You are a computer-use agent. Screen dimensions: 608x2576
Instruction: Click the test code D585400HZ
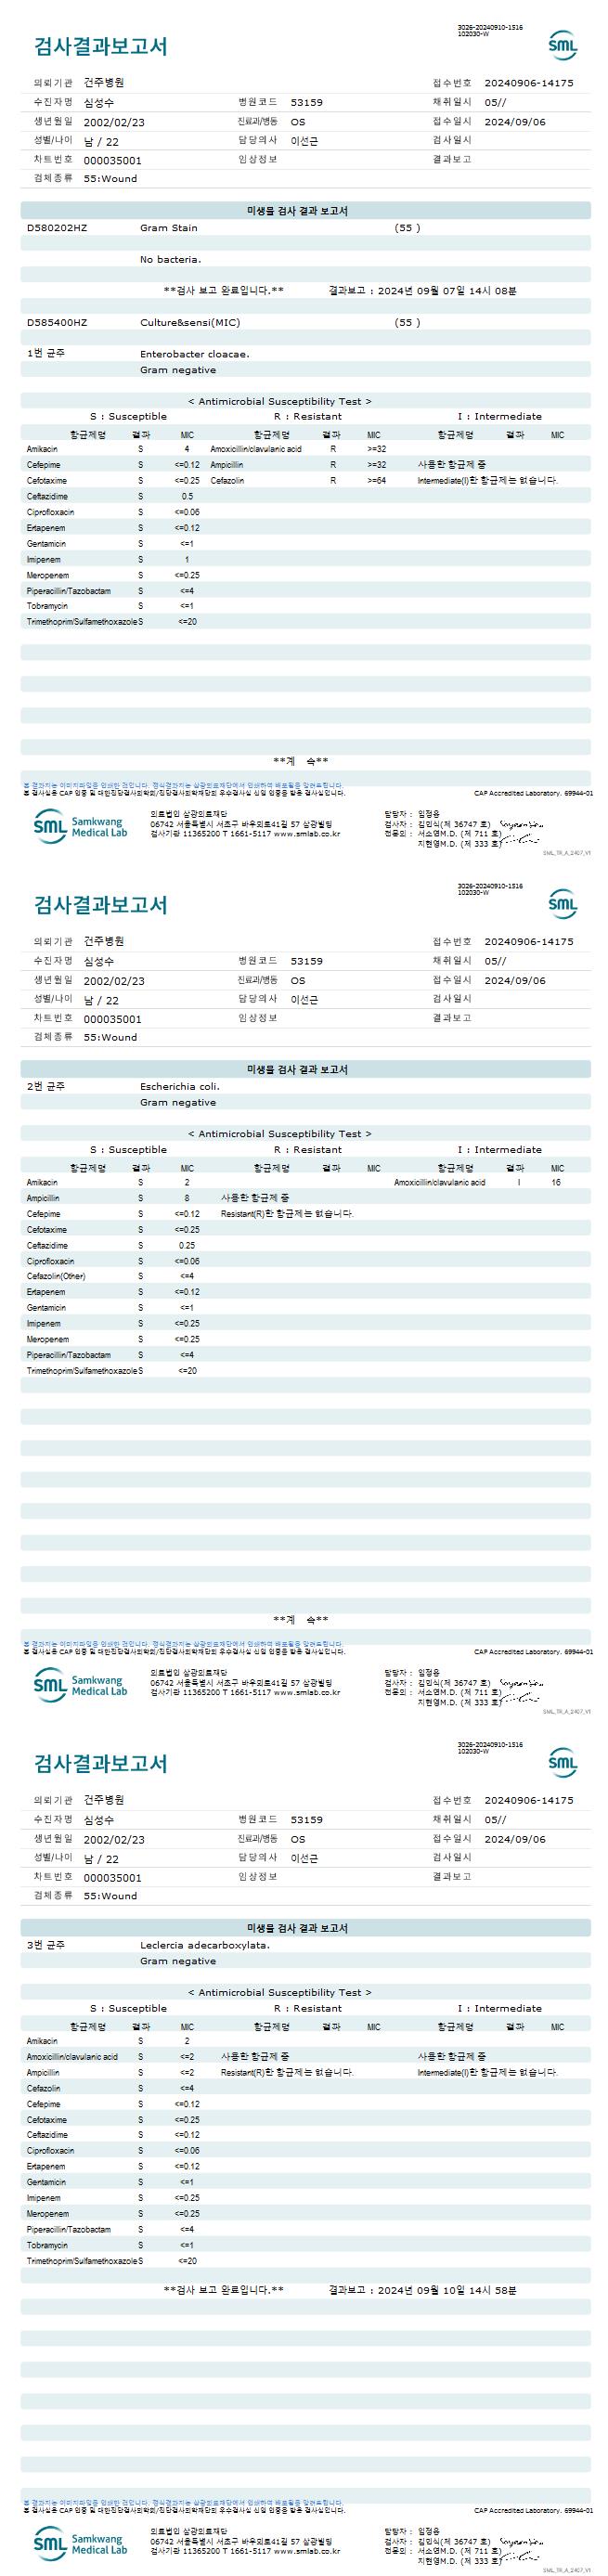click(57, 322)
